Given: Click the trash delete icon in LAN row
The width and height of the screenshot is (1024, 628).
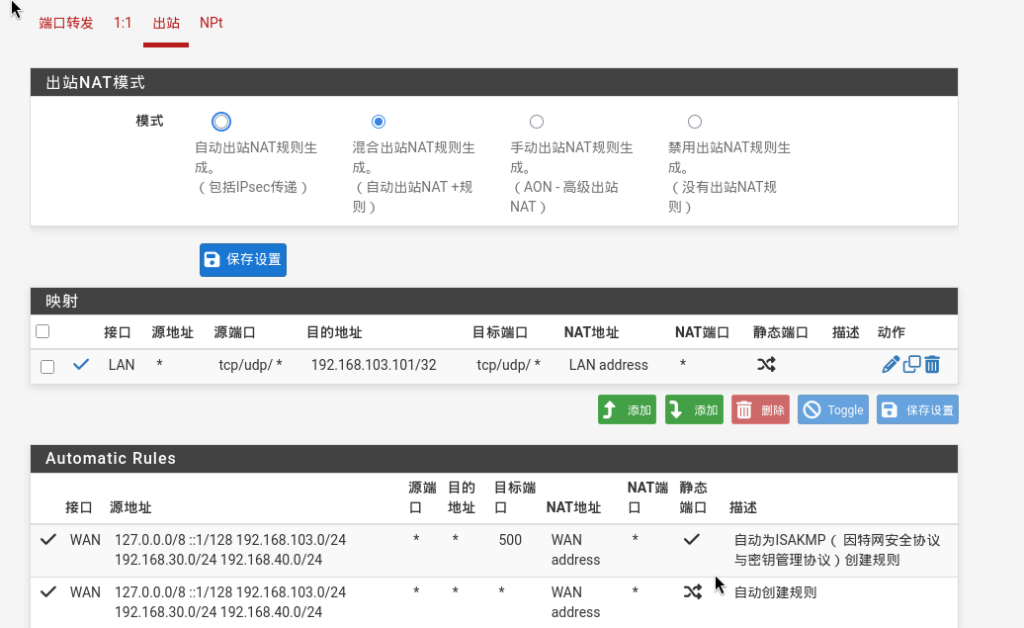Looking at the screenshot, I should 932,365.
